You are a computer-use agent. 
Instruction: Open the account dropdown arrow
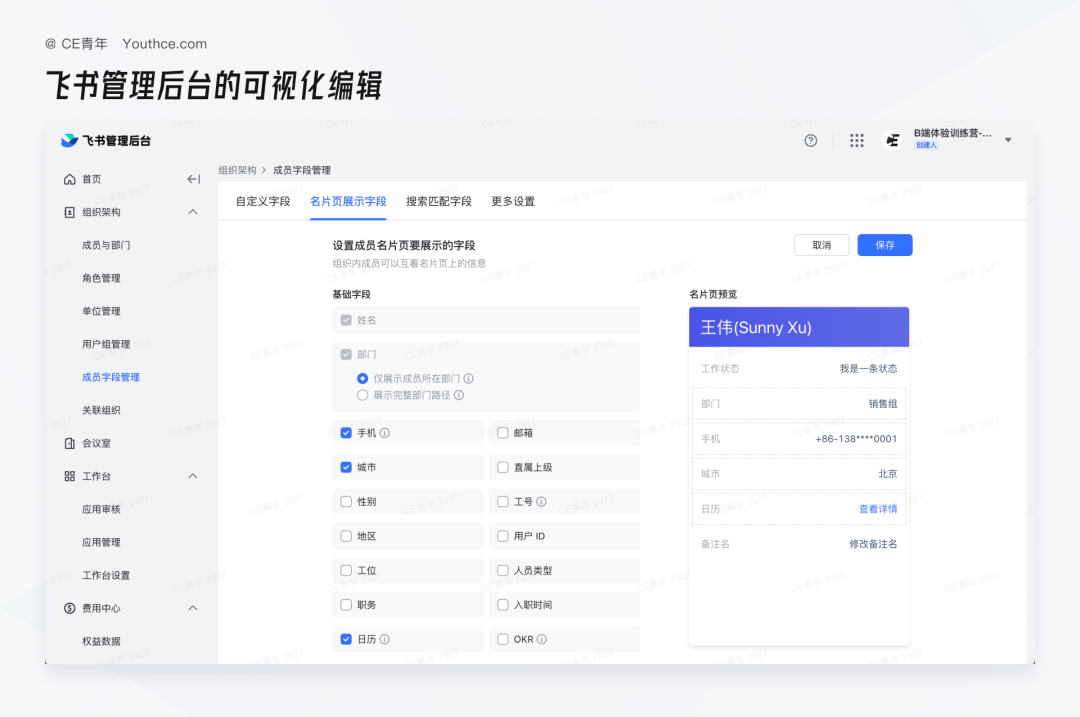pyautogui.click(x=1008, y=141)
